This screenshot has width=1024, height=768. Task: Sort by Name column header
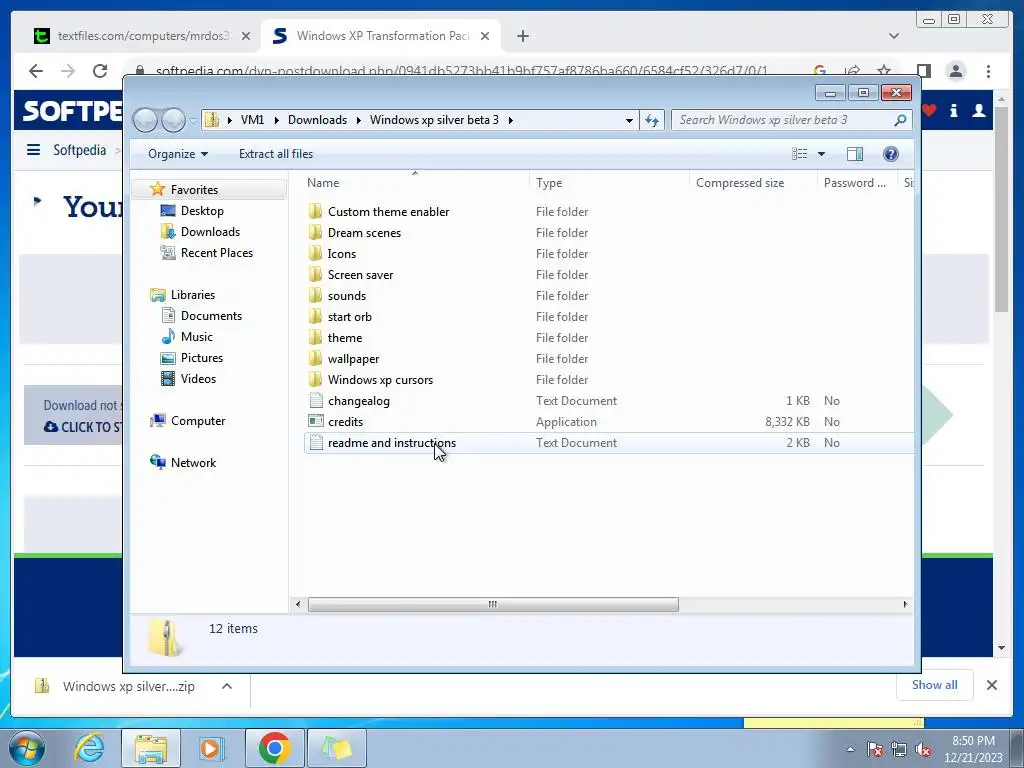[323, 183]
